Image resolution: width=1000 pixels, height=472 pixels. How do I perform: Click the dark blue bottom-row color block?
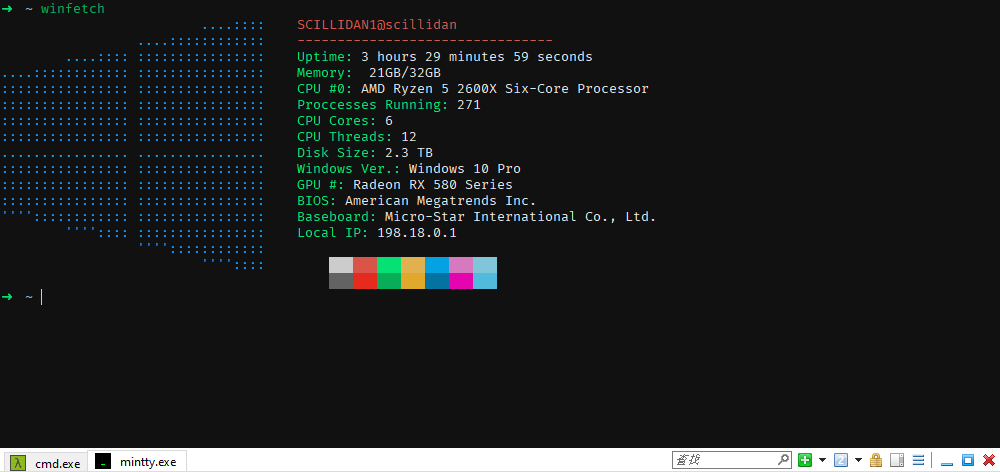pos(437,281)
